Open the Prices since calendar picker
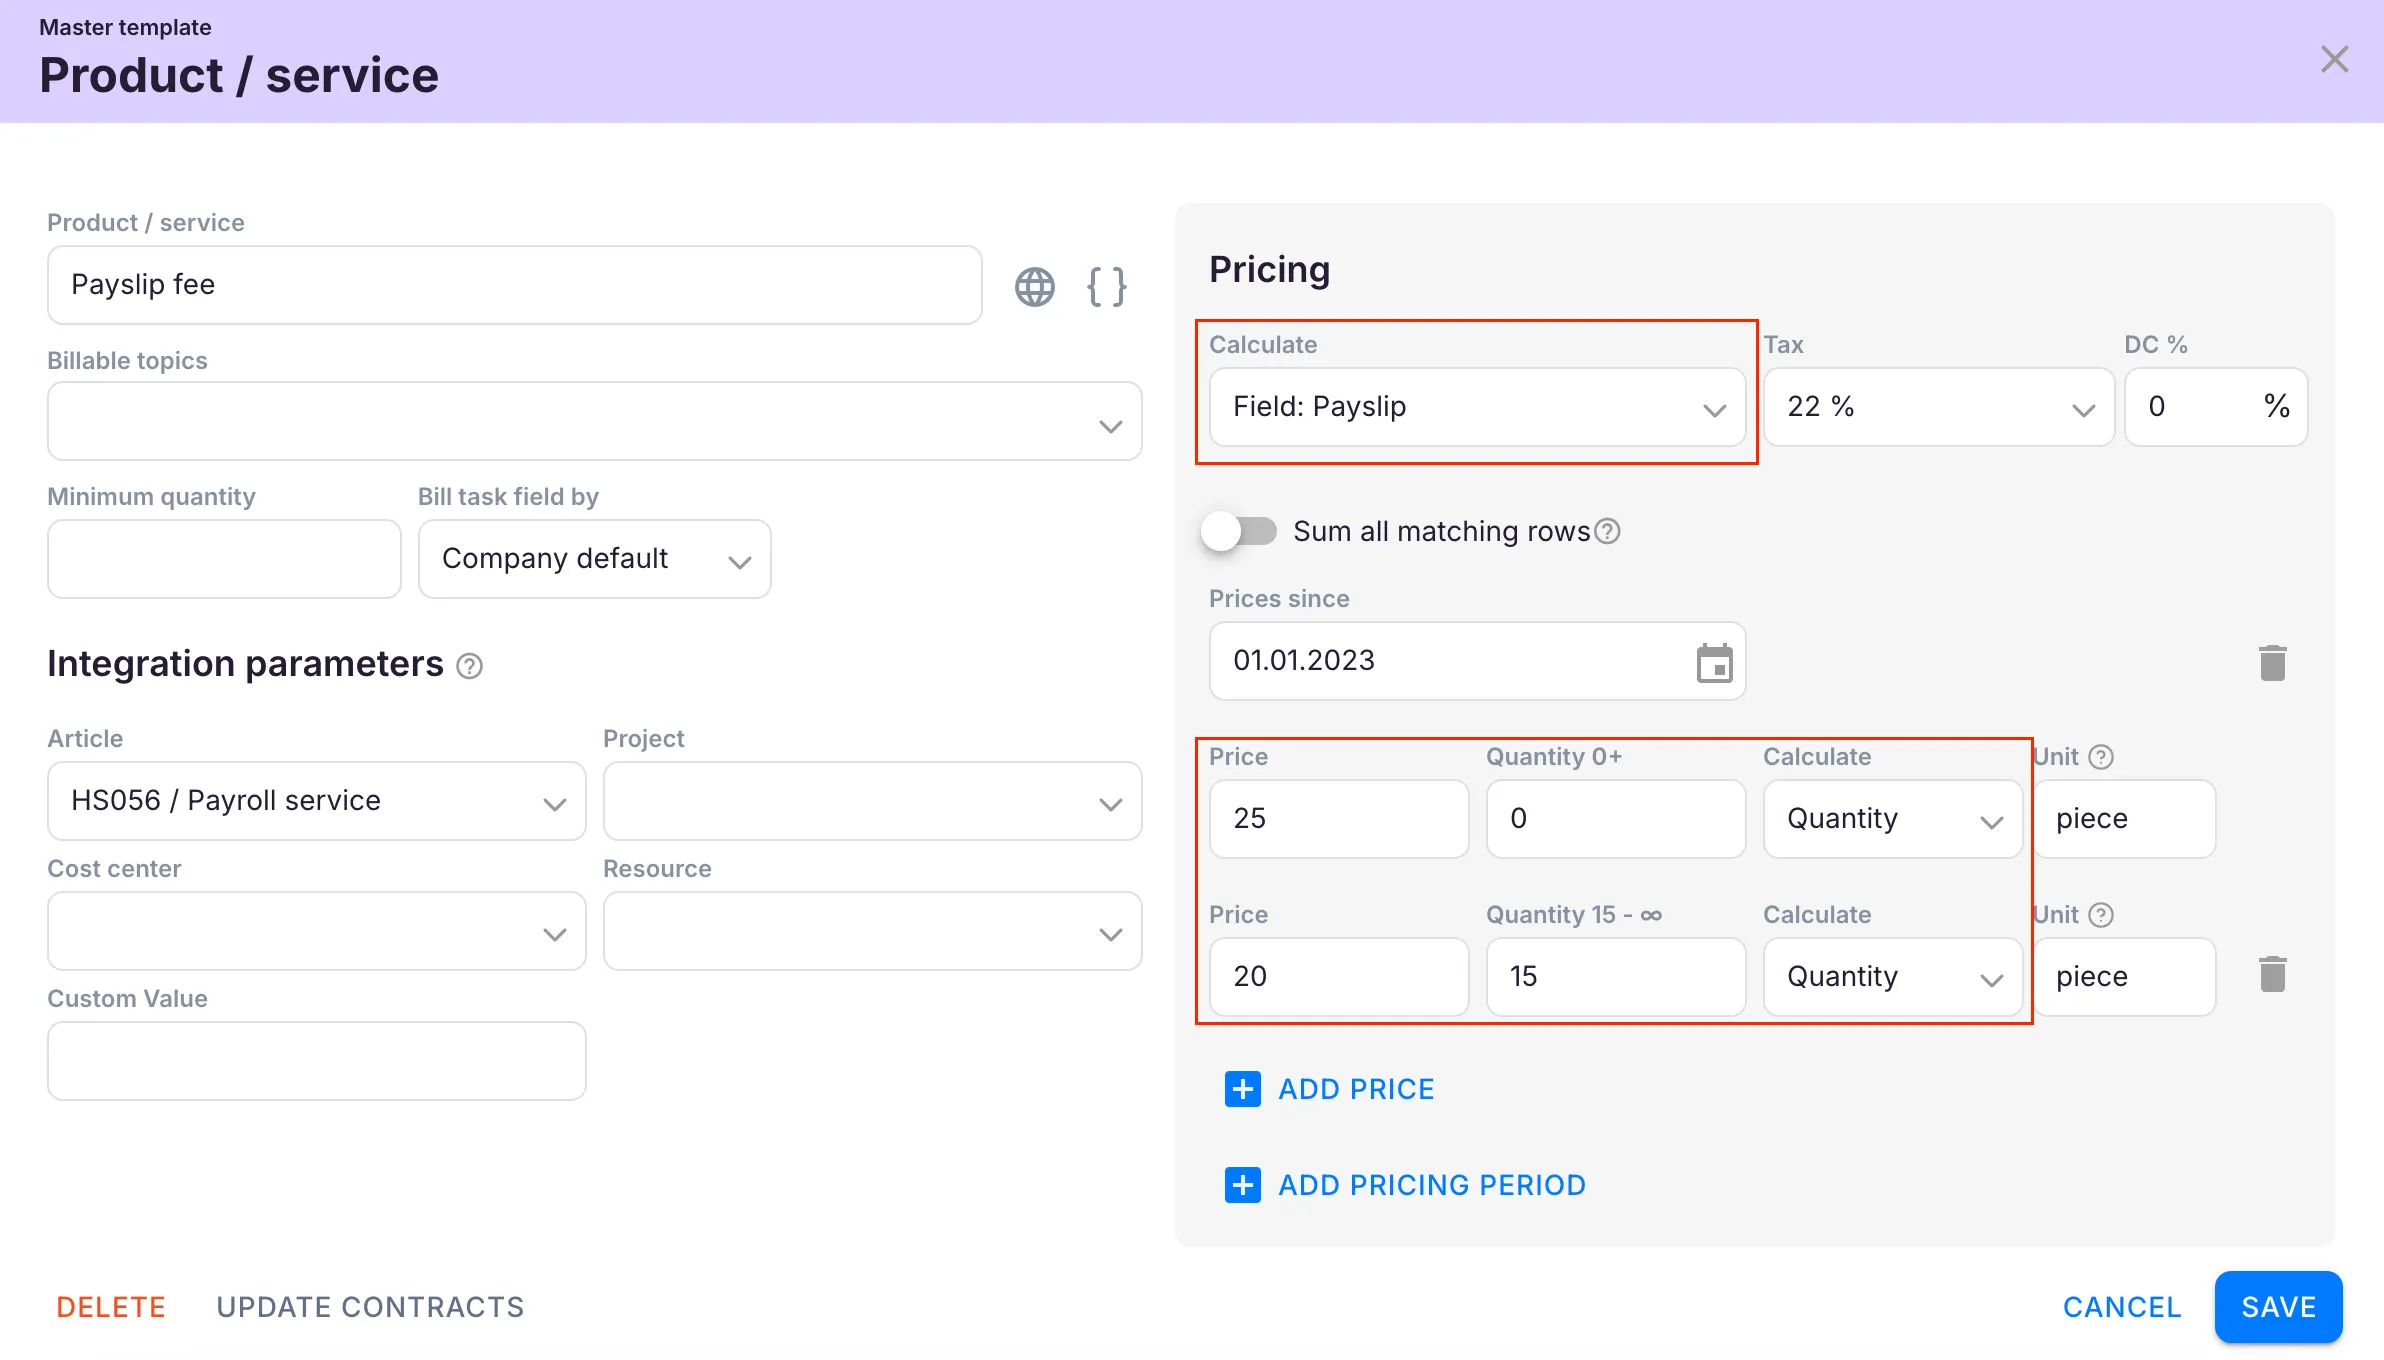 (1714, 663)
